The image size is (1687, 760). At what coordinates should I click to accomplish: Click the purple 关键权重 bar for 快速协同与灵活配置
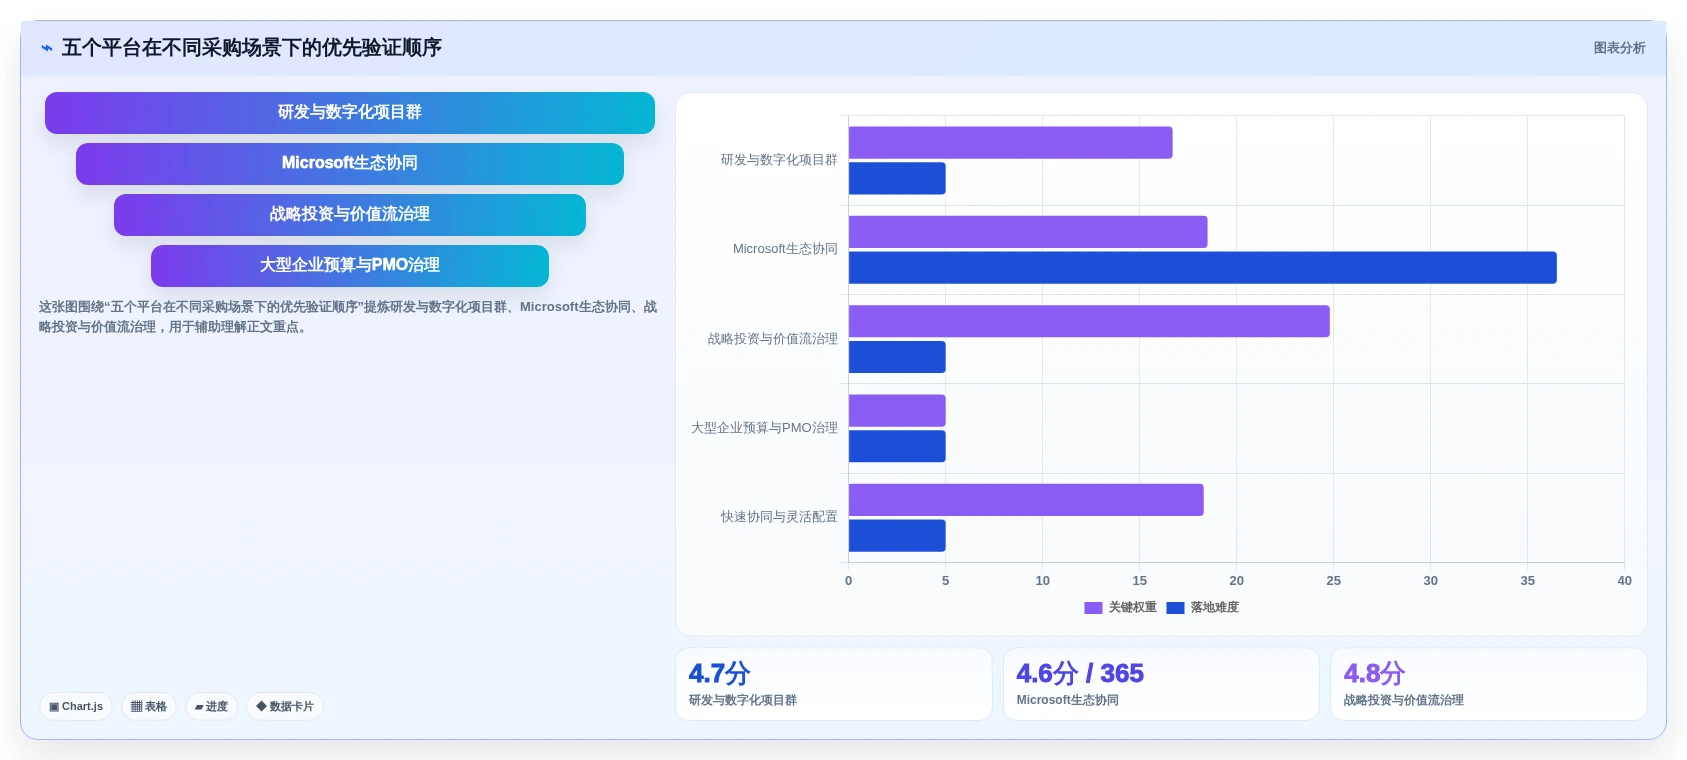pos(1026,500)
